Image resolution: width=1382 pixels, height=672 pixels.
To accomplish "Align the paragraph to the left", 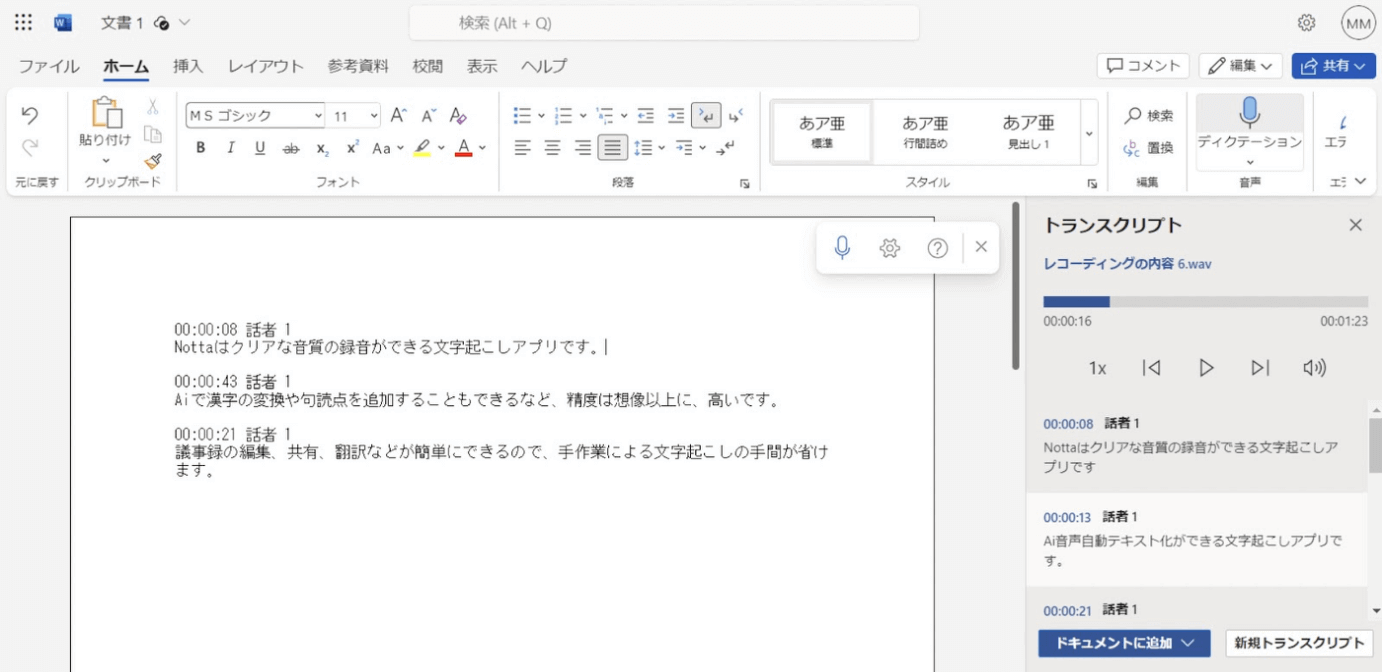I will click(x=522, y=148).
